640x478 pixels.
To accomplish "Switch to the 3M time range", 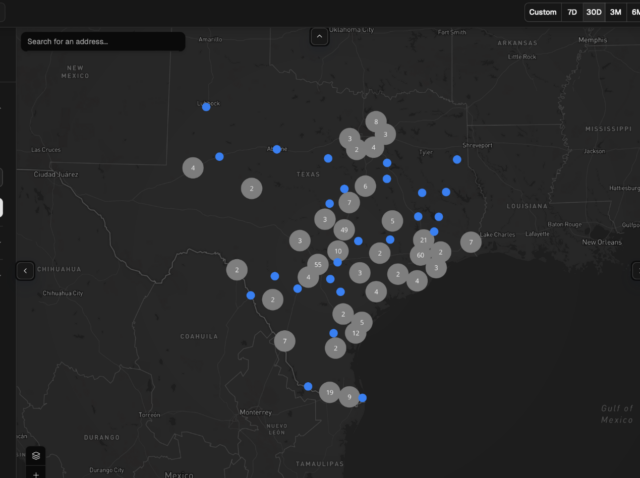I will coord(616,12).
